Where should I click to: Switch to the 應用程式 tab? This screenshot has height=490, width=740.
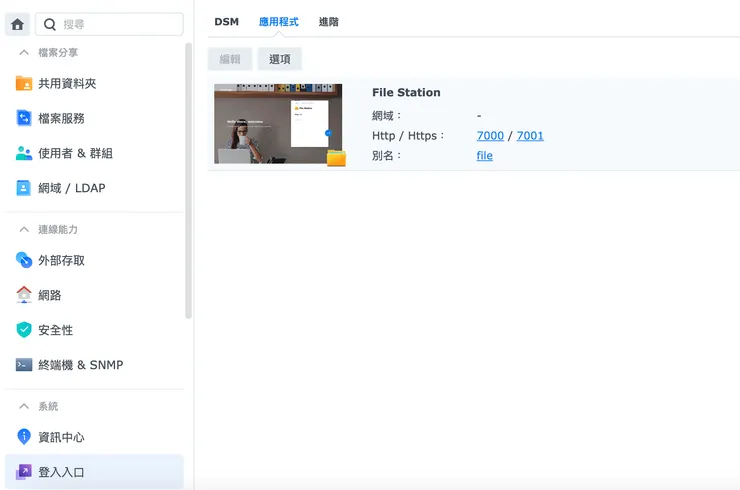tap(278, 22)
